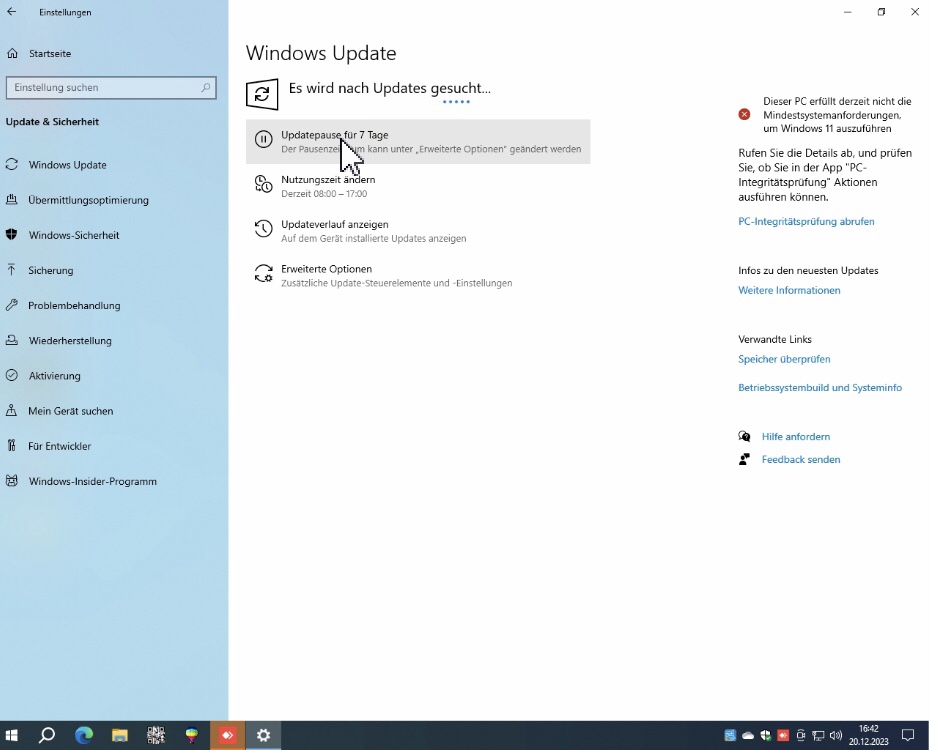
Task: Open the colorful balloon app in taskbar
Action: click(191, 736)
